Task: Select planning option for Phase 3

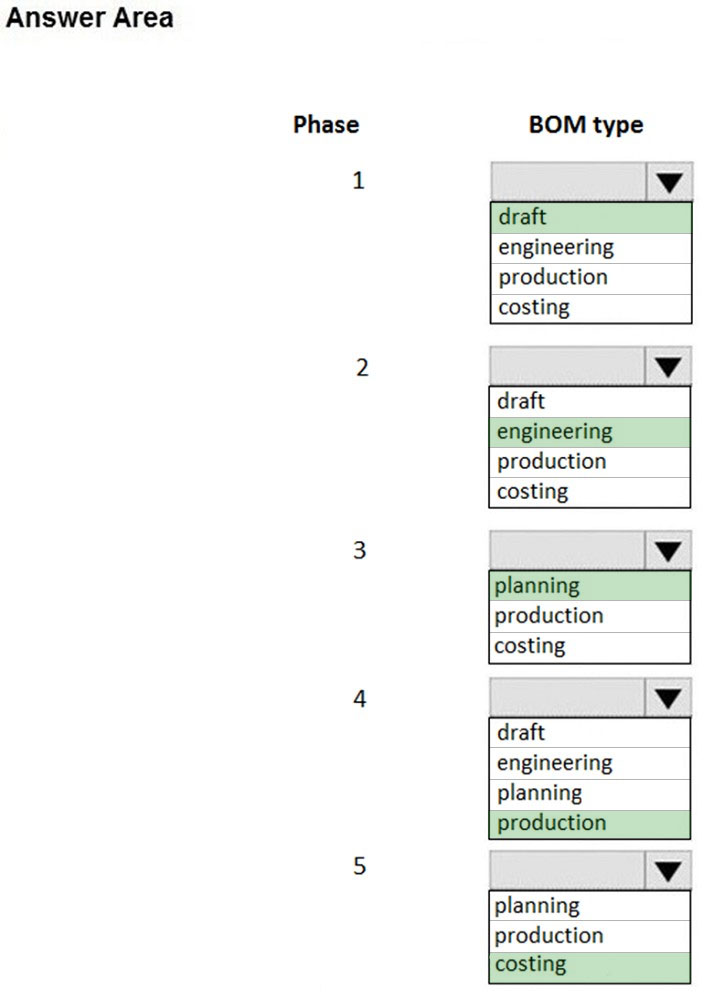Action: [x=589, y=586]
